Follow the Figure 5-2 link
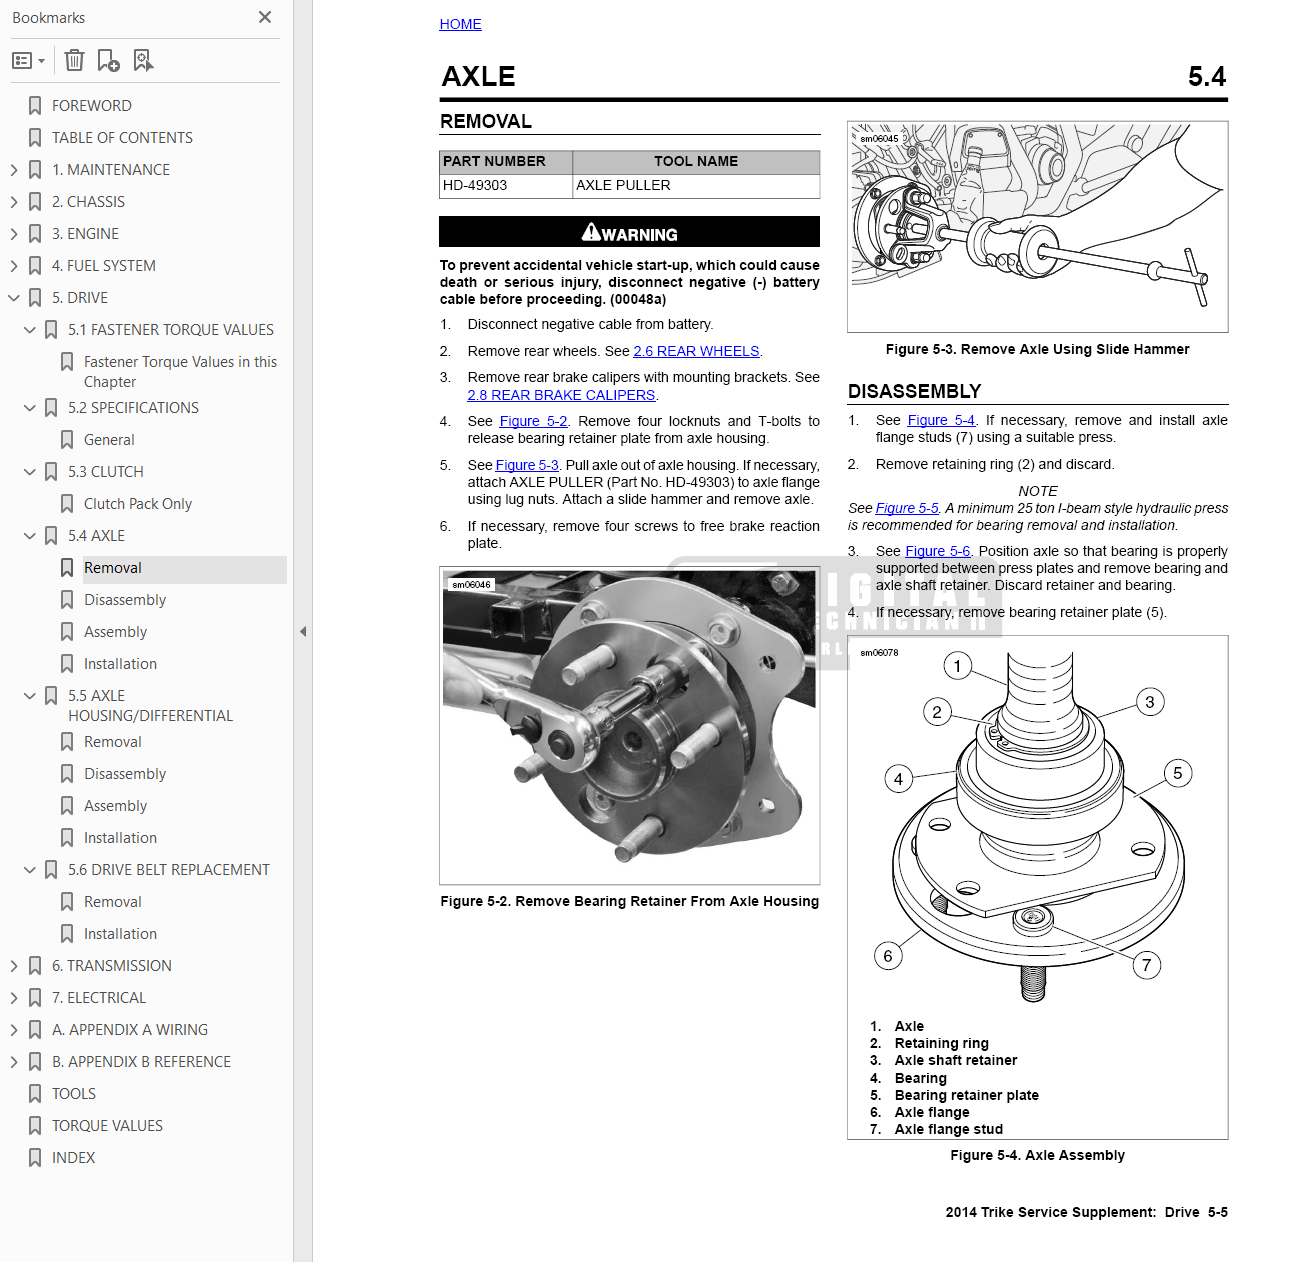 (x=533, y=421)
